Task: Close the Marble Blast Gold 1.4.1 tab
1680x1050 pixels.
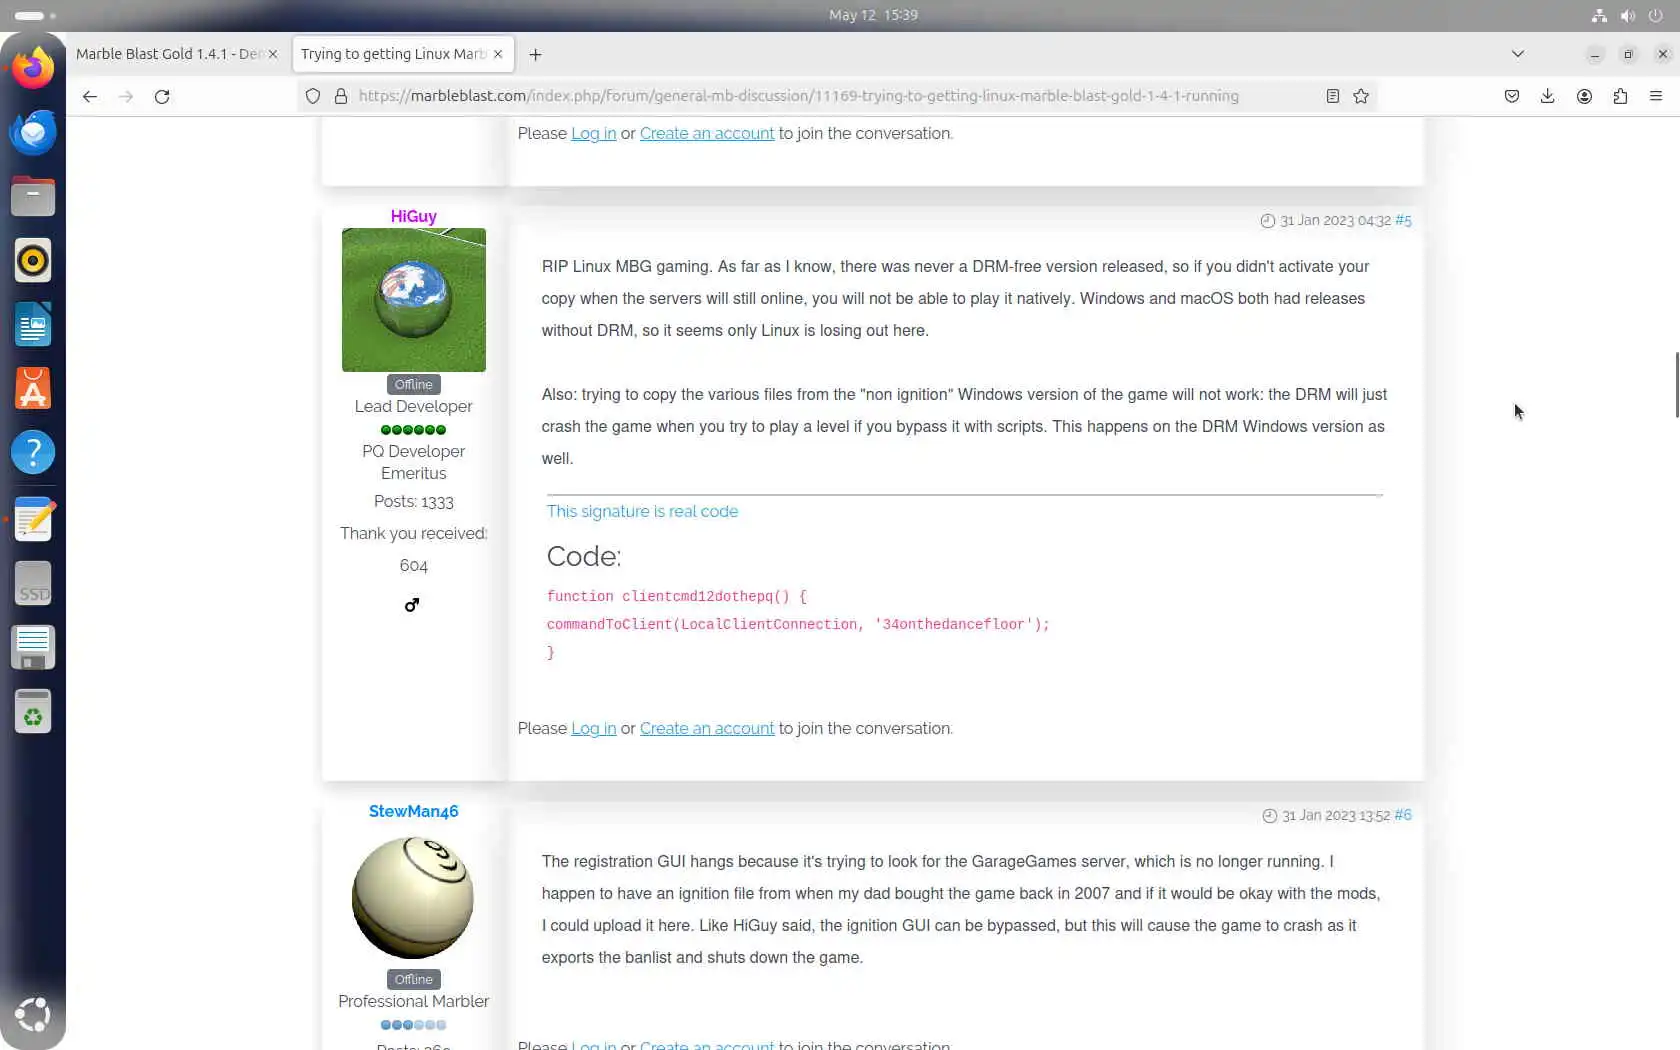Action: (x=273, y=54)
